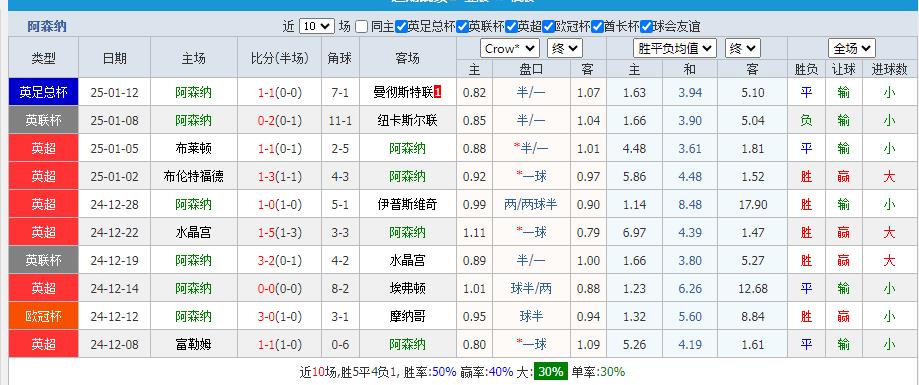Select handicap 球半/两 in 埃弗顿 row
The height and width of the screenshot is (385, 919).
[x=531, y=288]
